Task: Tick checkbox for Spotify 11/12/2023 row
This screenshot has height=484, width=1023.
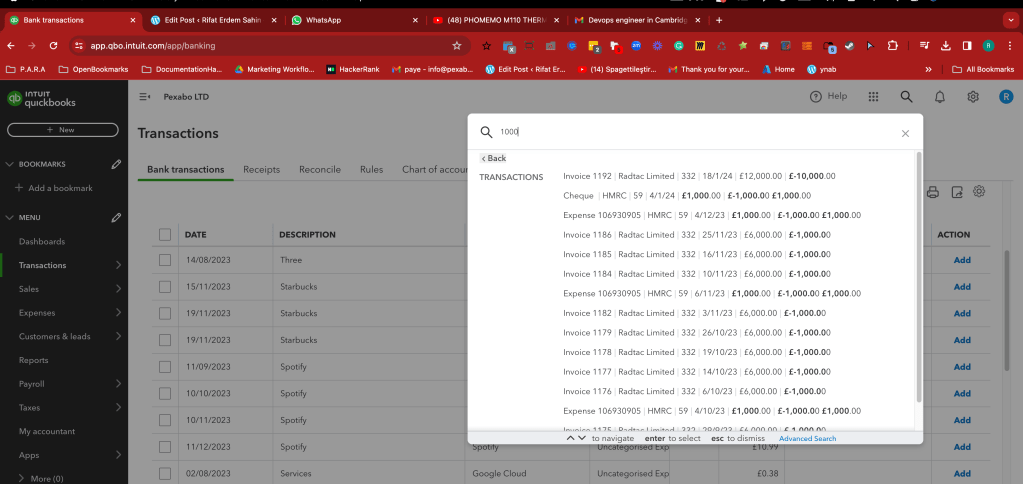Action: point(164,447)
